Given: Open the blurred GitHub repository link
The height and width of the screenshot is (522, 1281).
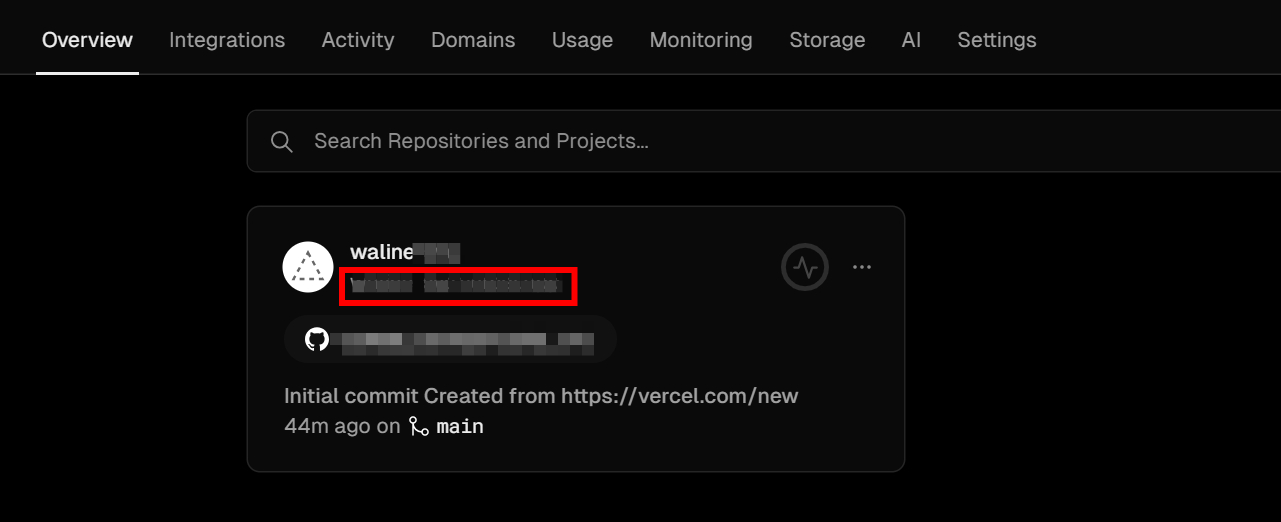Looking at the screenshot, I should tap(465, 341).
